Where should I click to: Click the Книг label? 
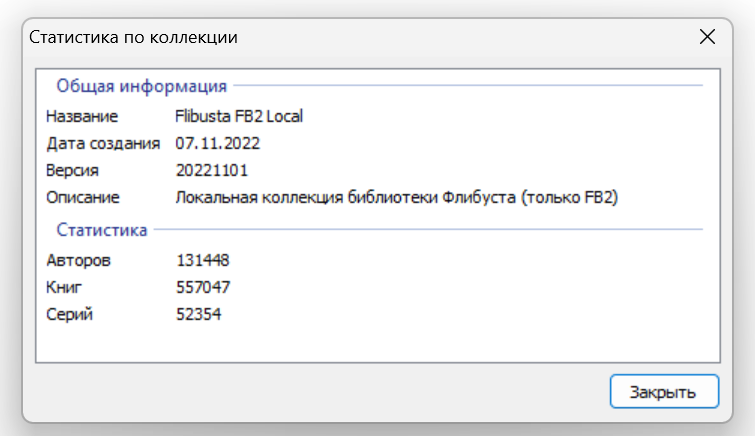tap(66, 287)
